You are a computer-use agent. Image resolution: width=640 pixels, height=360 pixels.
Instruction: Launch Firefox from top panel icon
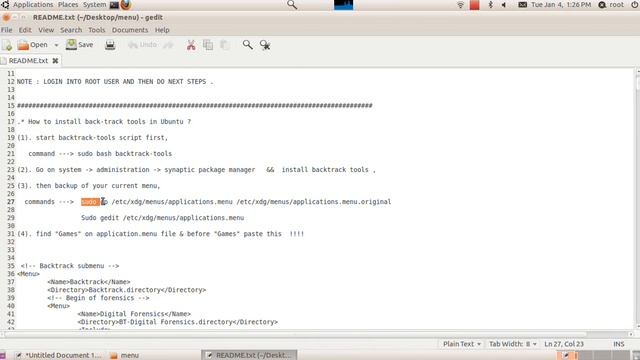(126, 5)
